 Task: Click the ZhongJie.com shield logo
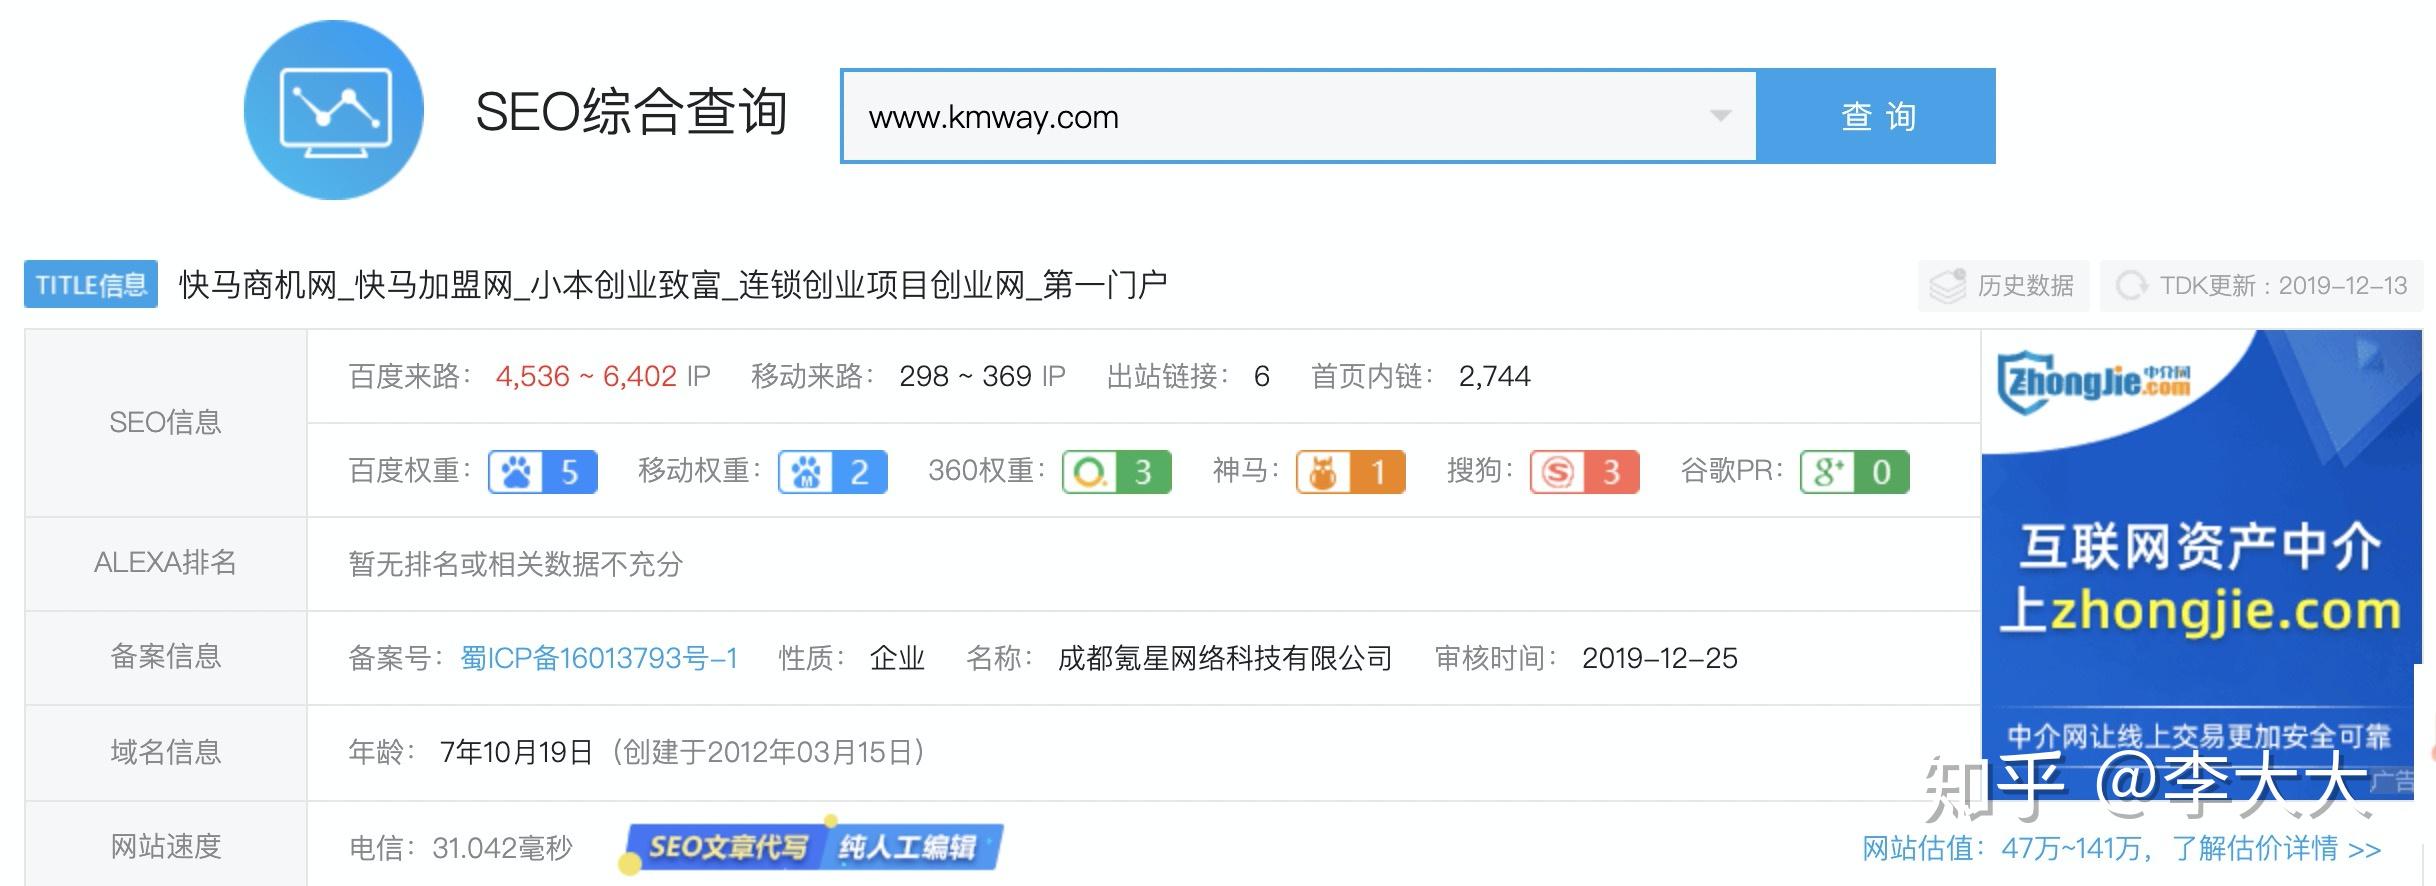2093,381
